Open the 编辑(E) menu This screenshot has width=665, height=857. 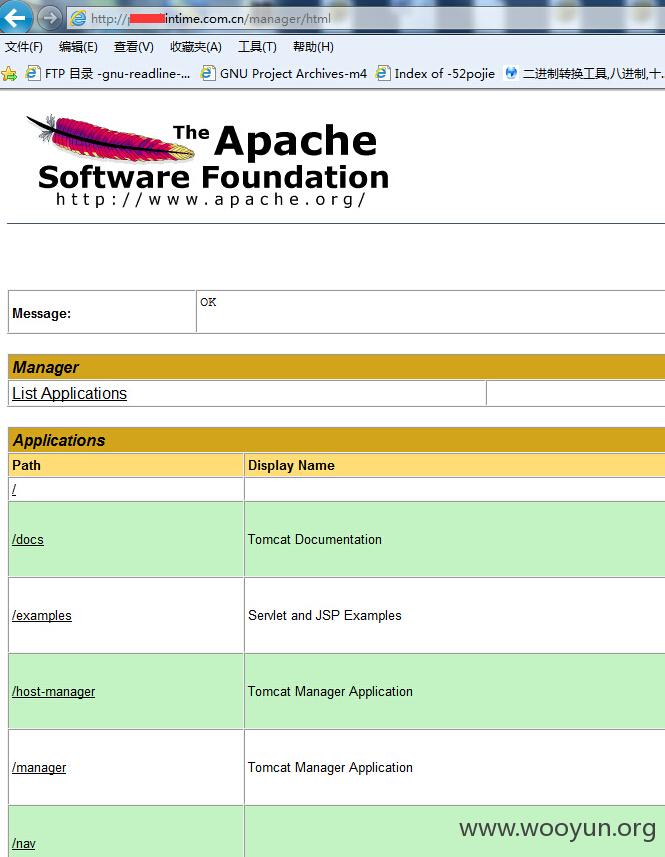point(78,47)
